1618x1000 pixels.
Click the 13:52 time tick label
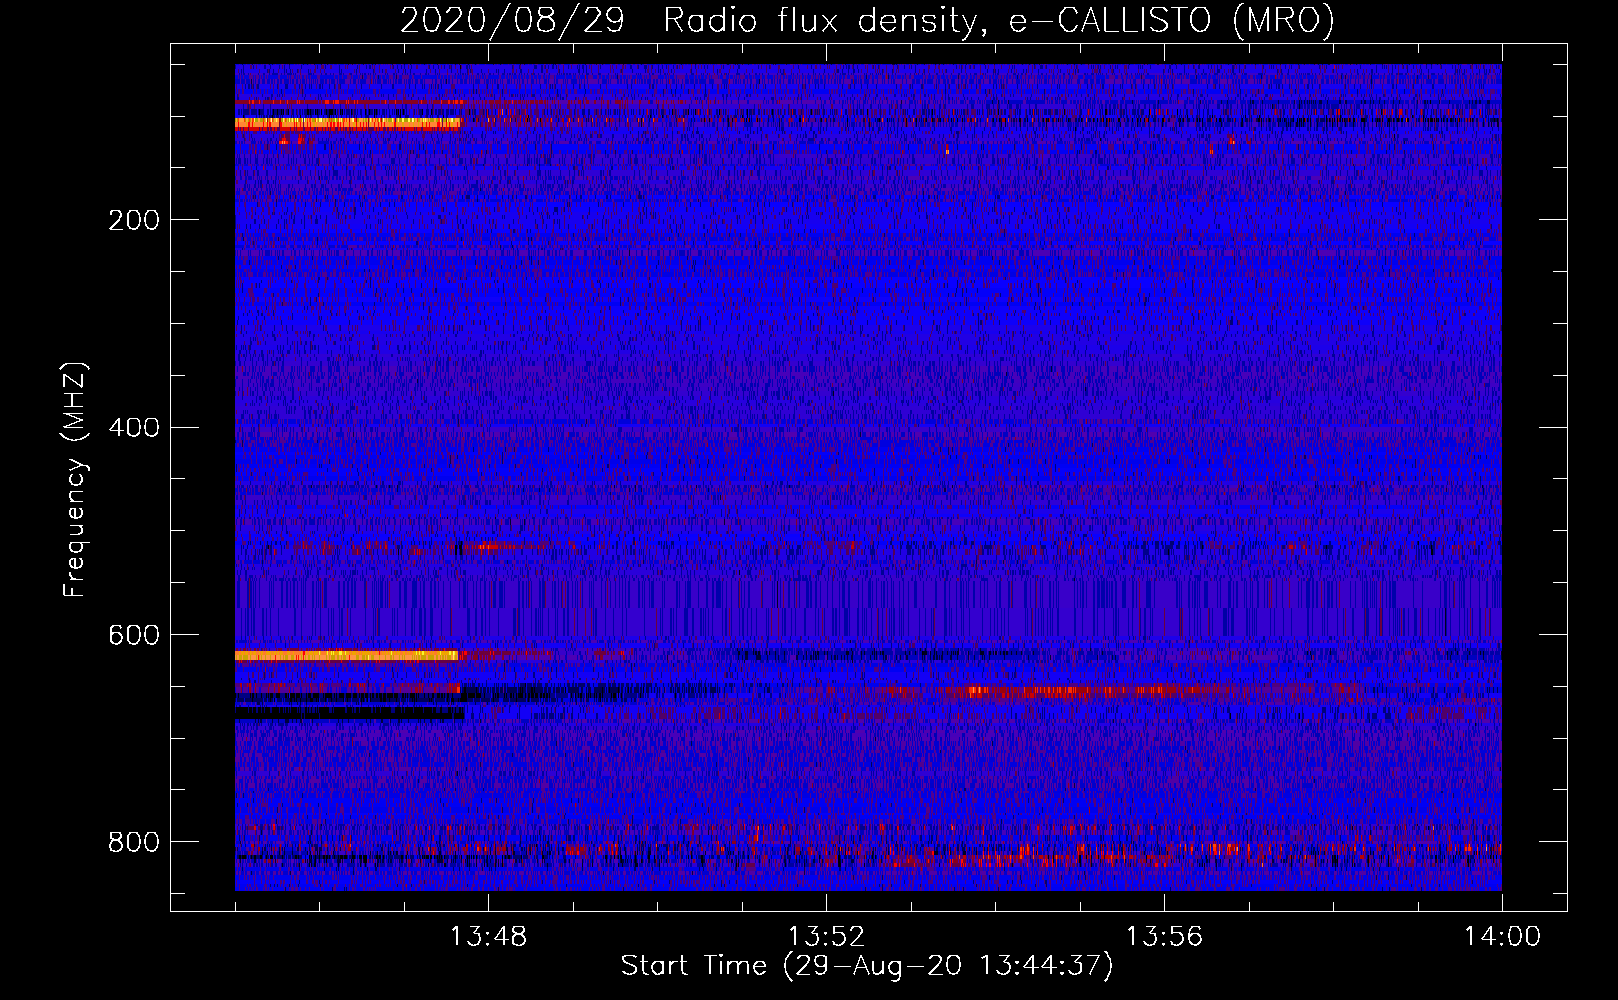tap(826, 937)
